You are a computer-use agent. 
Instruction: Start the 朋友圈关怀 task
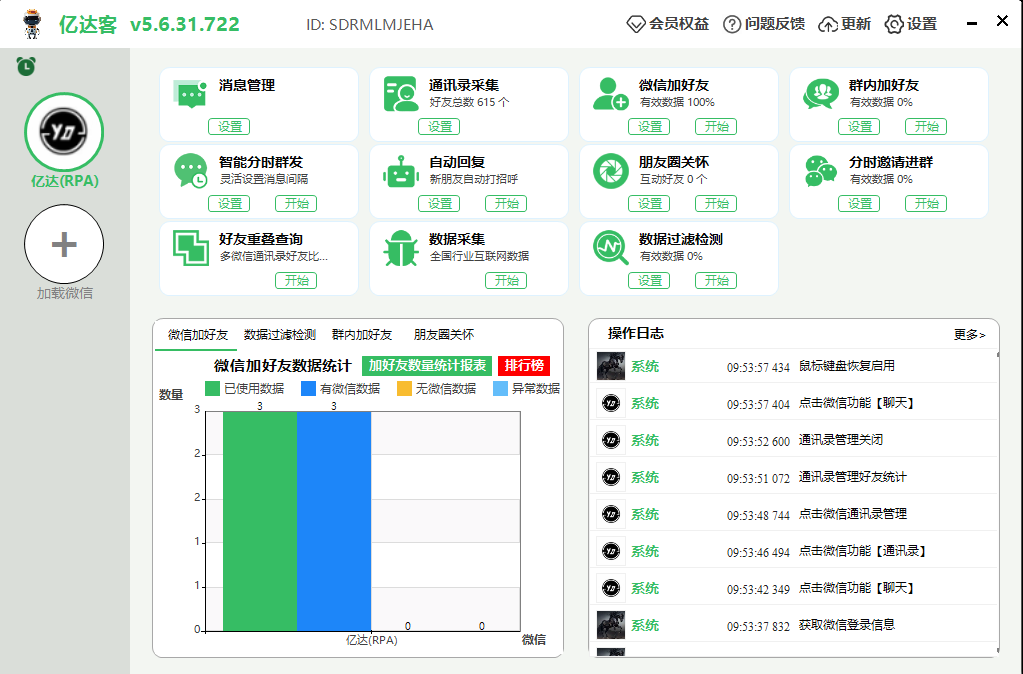pos(716,204)
